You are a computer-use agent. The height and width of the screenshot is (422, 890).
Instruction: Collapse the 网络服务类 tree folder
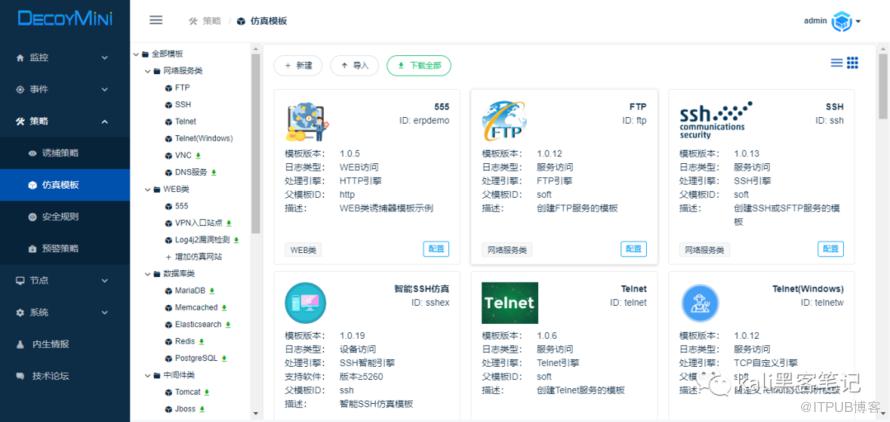(x=147, y=72)
